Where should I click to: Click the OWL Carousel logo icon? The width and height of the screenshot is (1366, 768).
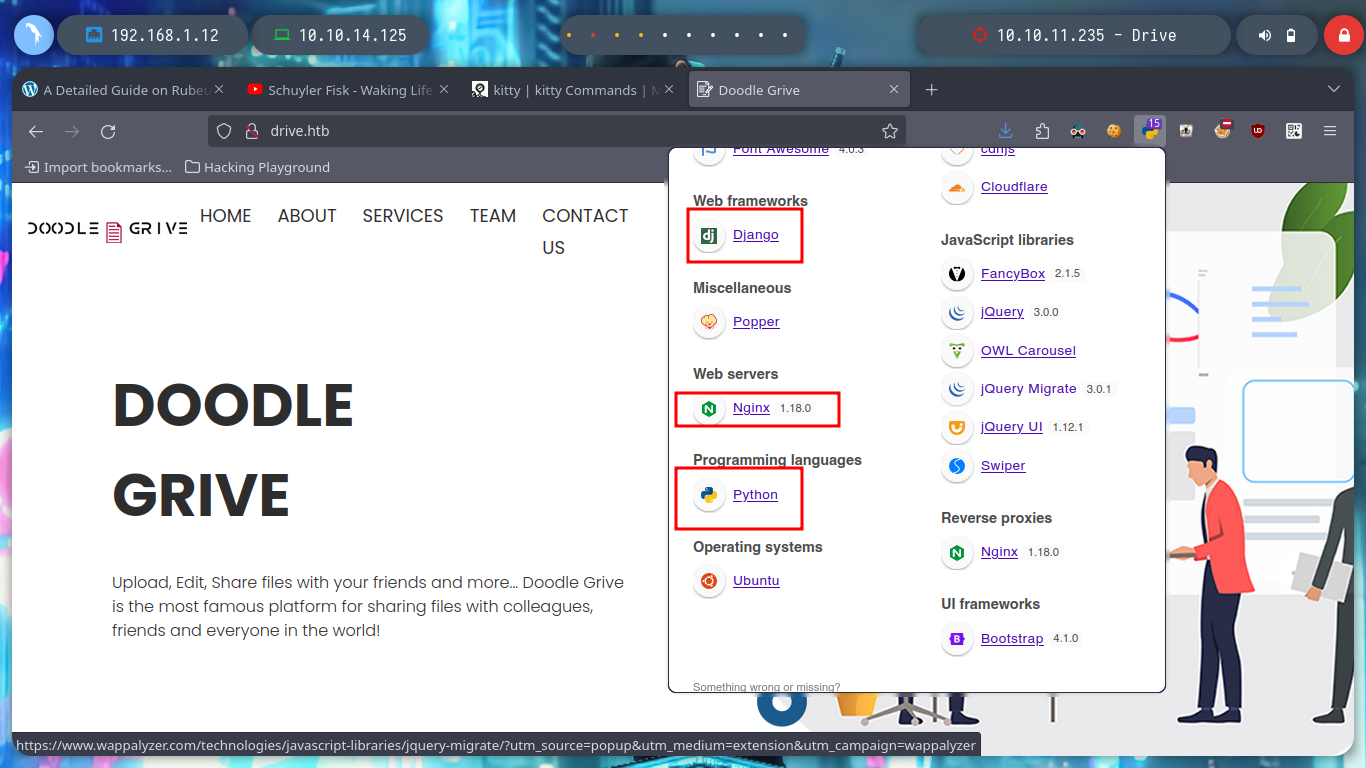pyautogui.click(x=957, y=351)
